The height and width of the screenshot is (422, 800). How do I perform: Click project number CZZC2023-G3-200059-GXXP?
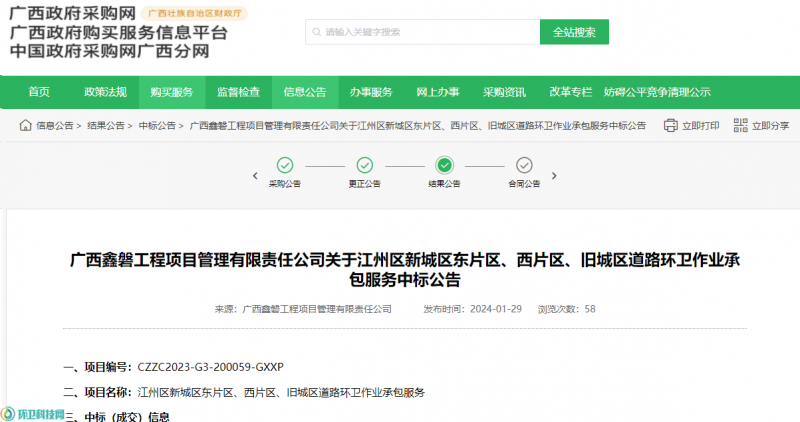pyautogui.click(x=211, y=367)
